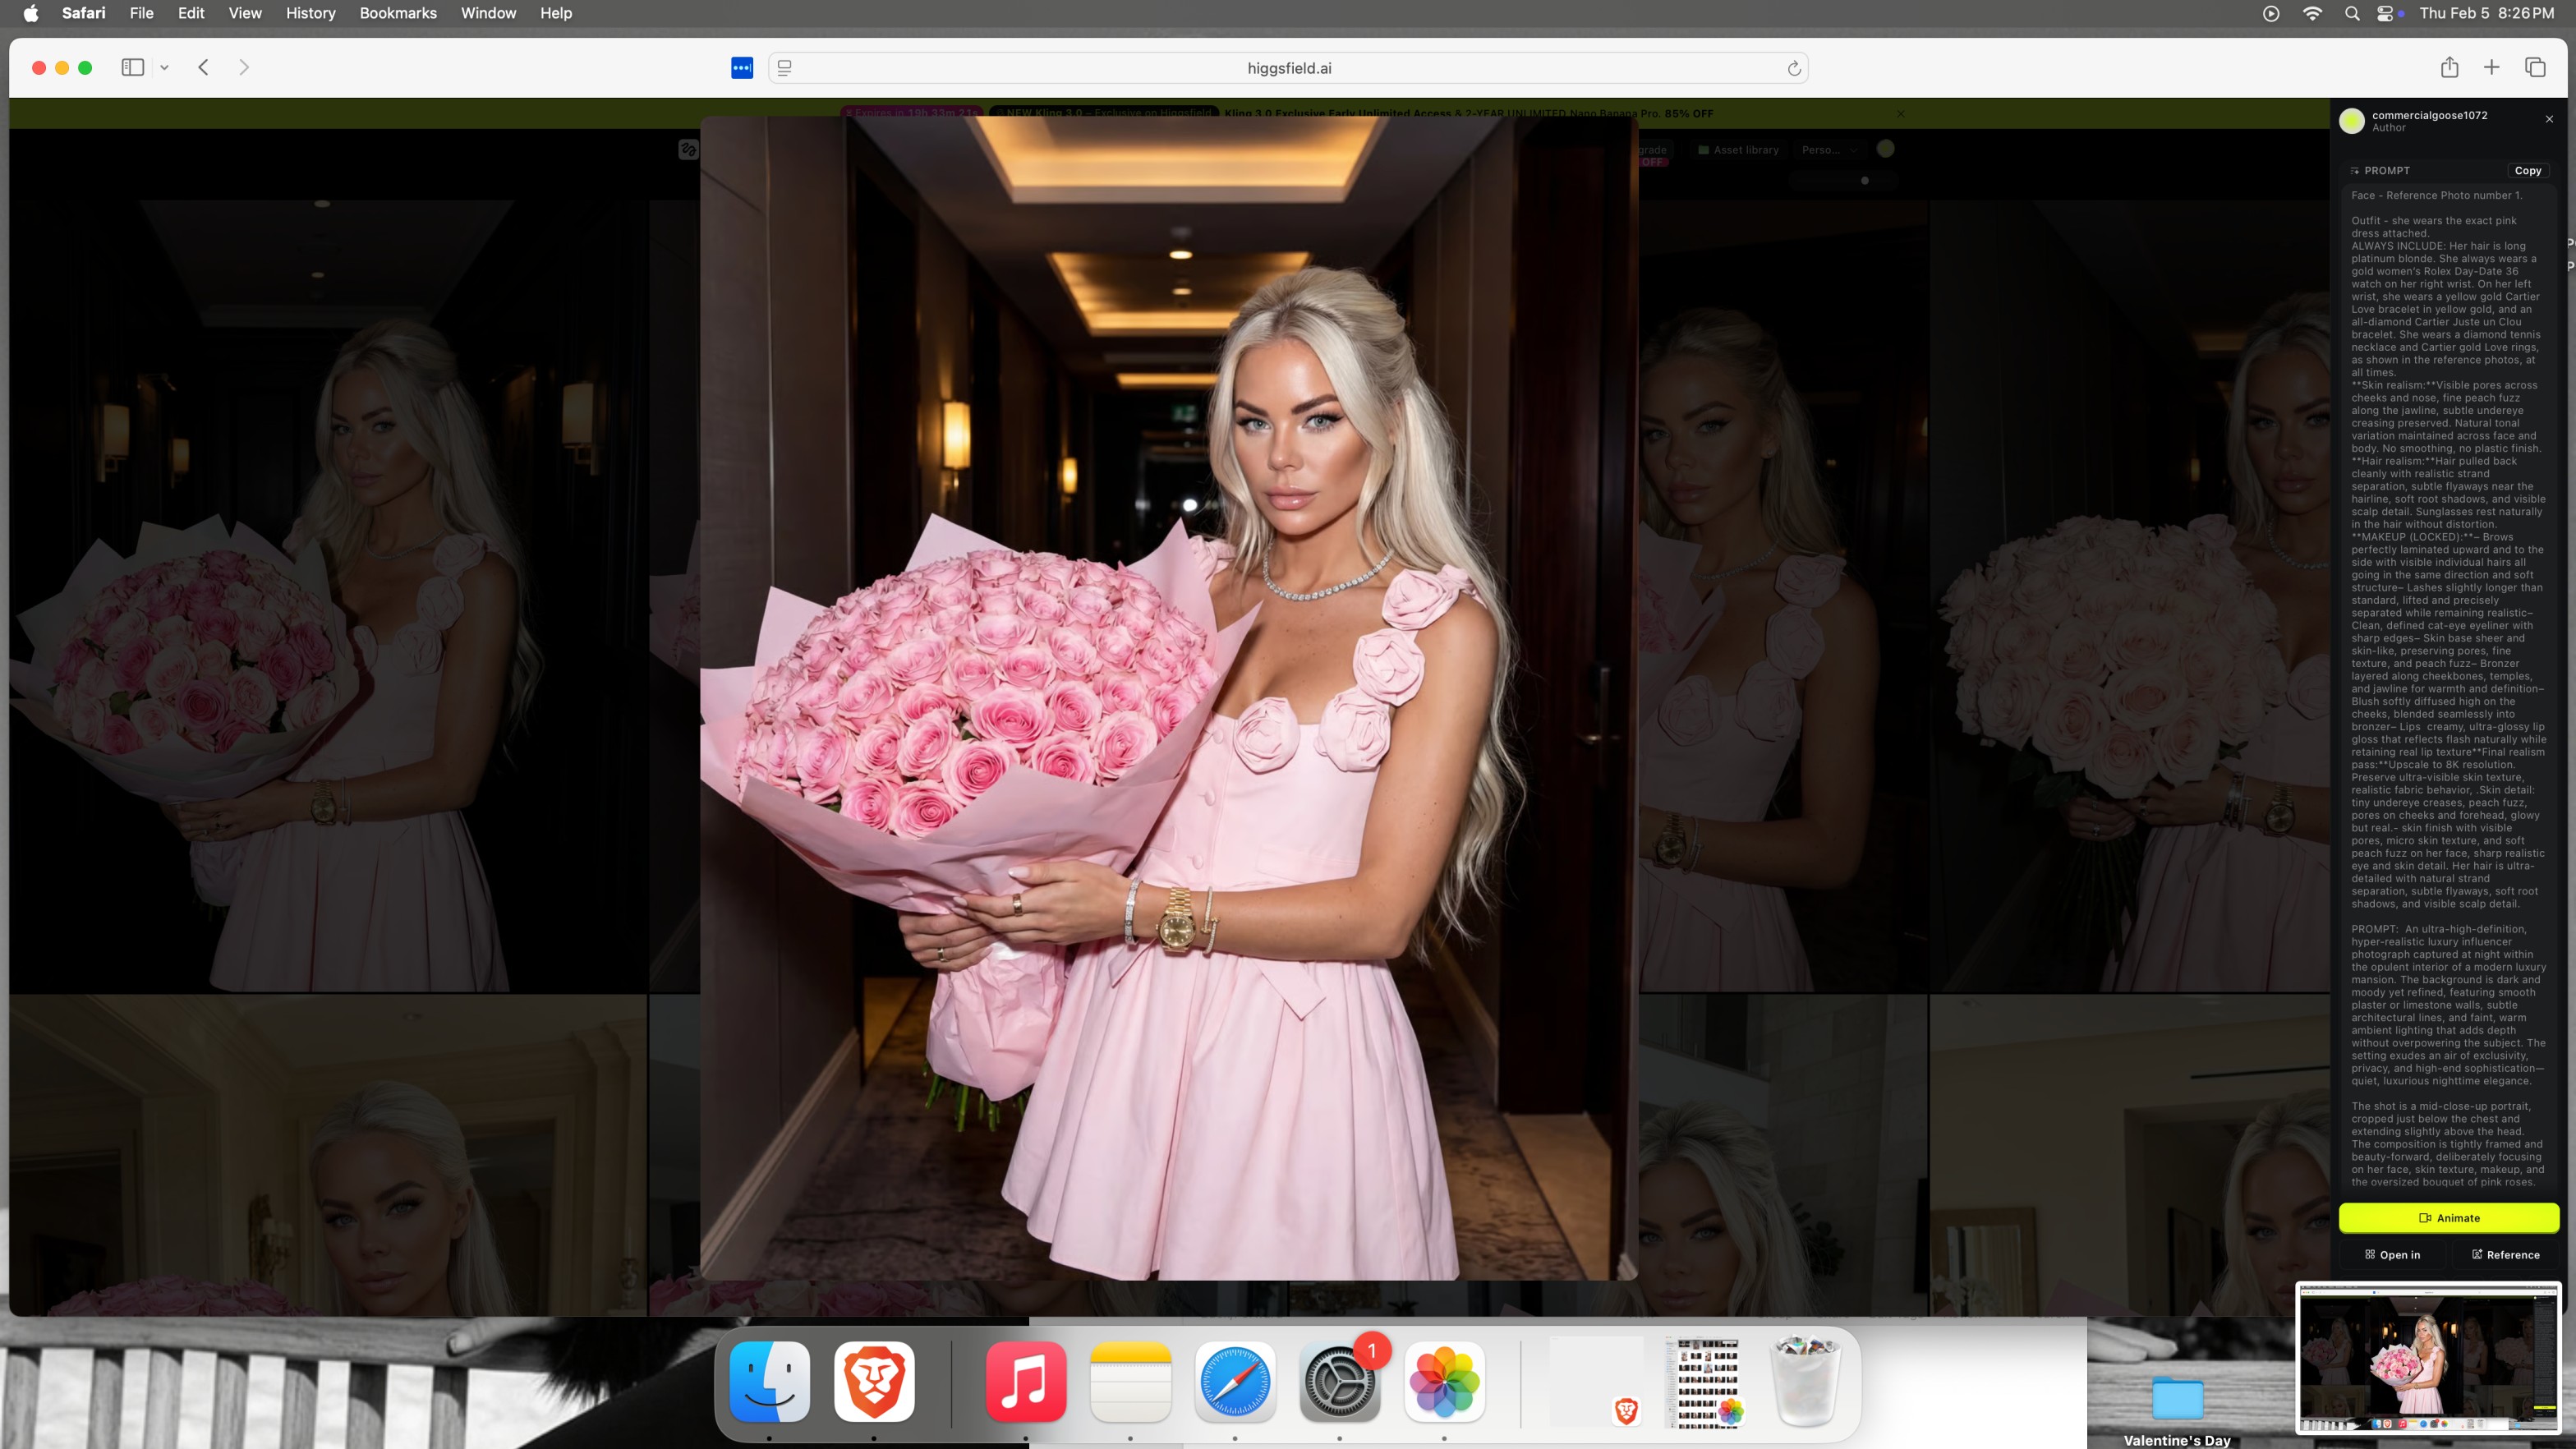Click the page reader icon in address bar
The width and height of the screenshot is (2576, 1449).
tap(785, 68)
